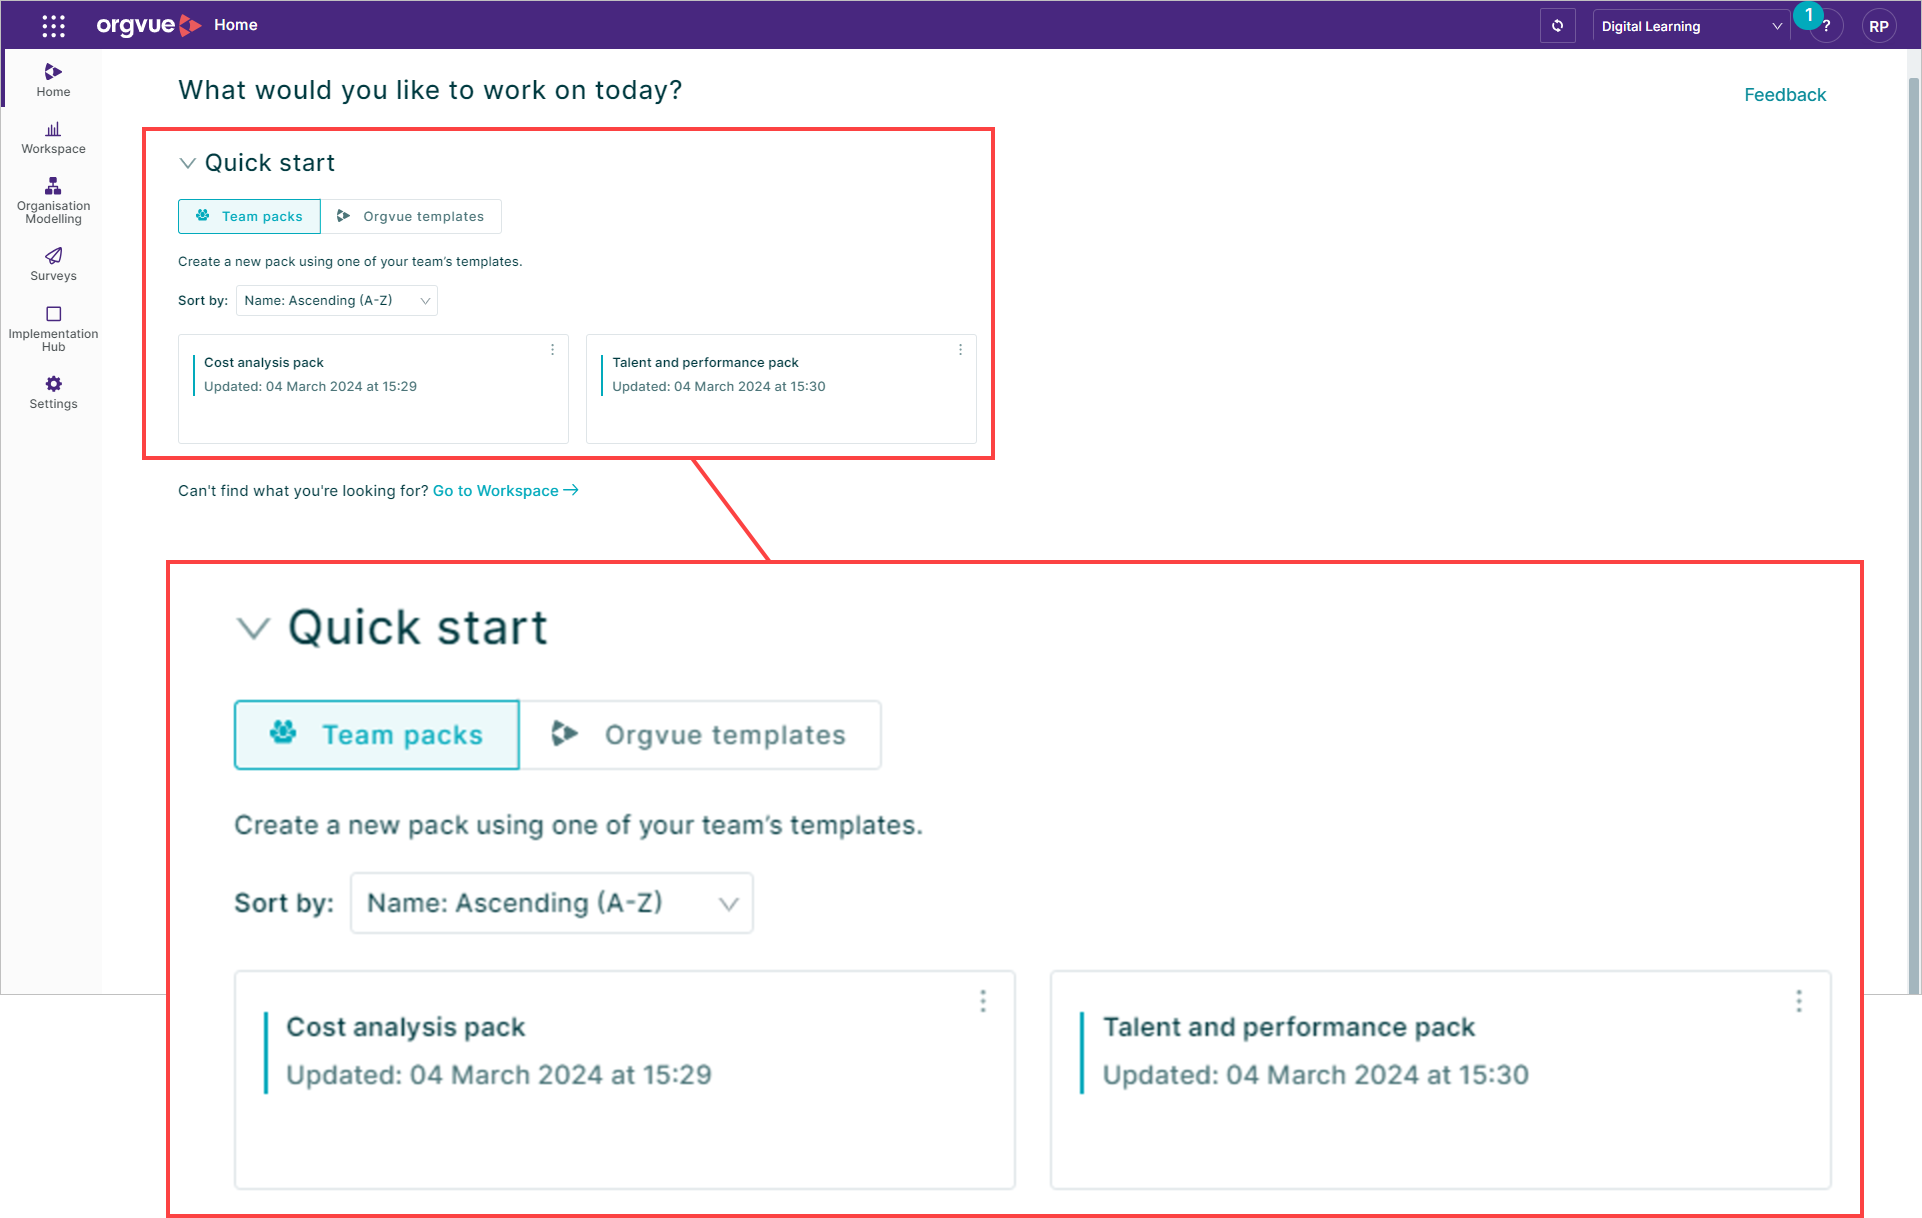Open Settings from the sidebar
Image resolution: width=1922 pixels, height=1218 pixels.
[x=53, y=393]
